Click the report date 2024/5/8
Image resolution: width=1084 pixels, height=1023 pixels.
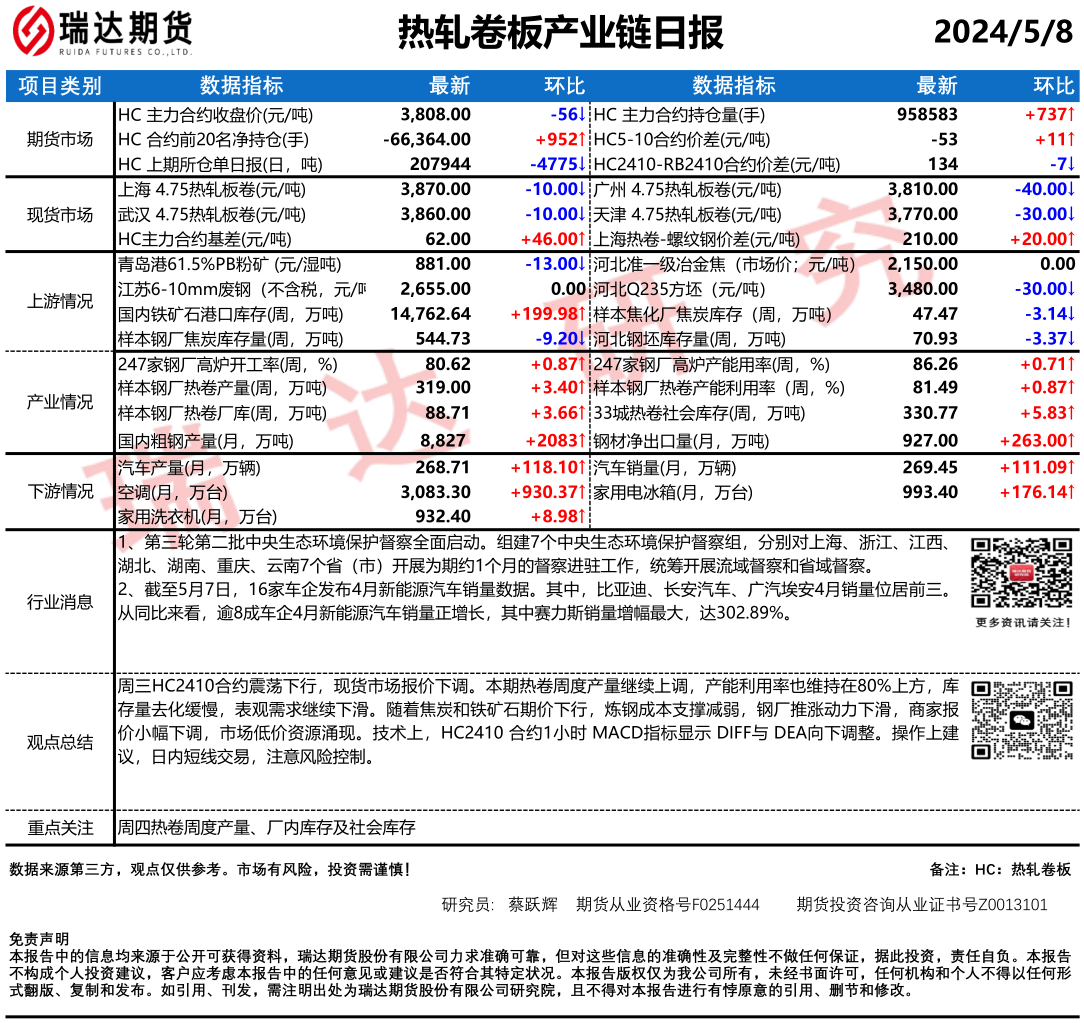tap(1002, 33)
